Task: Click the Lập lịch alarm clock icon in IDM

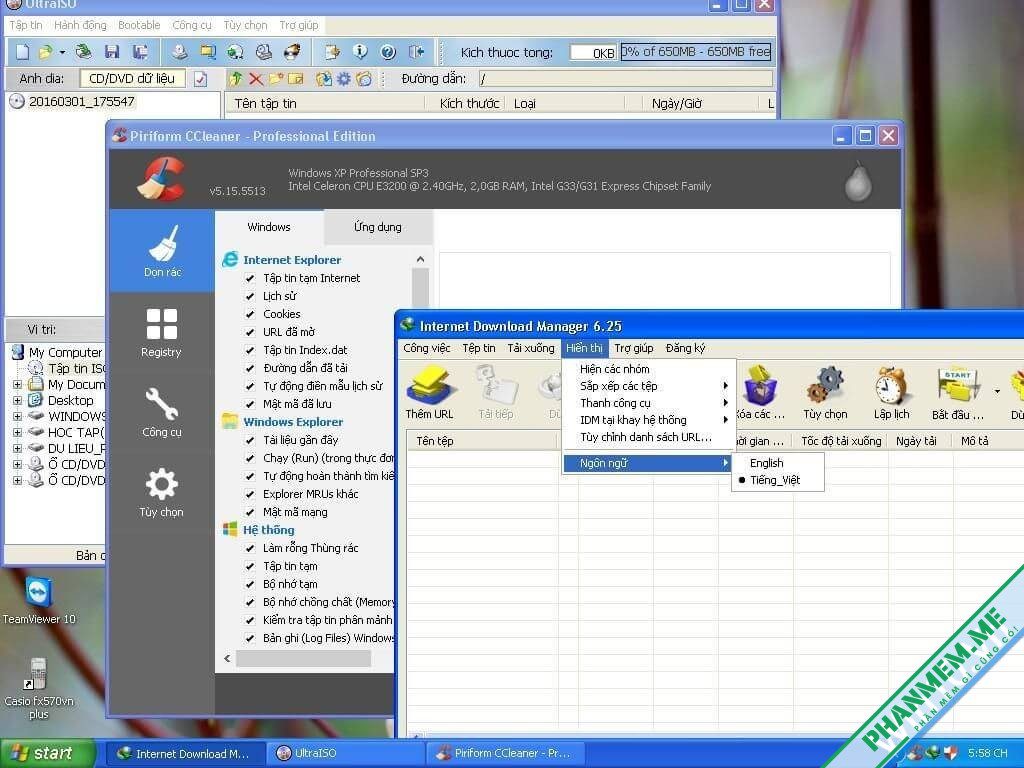Action: 891,392
